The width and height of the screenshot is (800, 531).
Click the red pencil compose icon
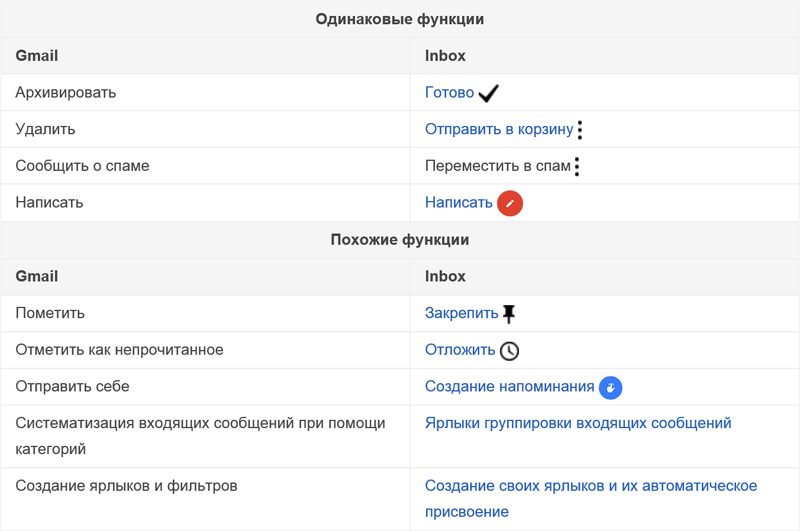tap(510, 203)
